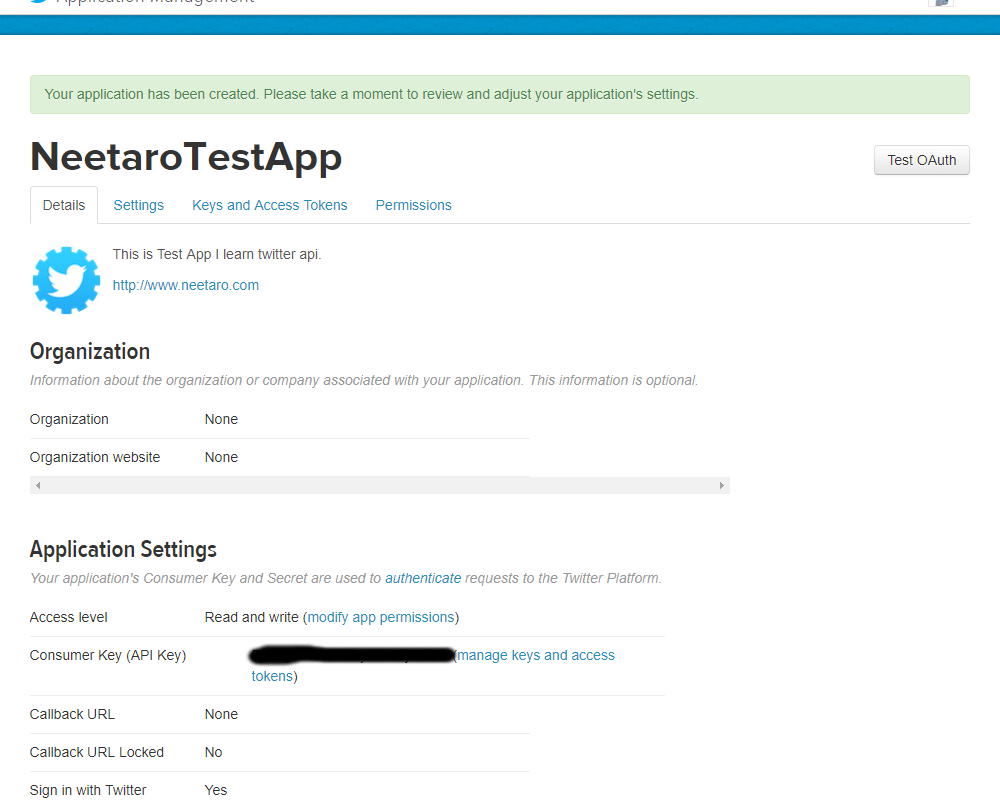Click the 'Yes' value for Sign in with Twitter
This screenshot has height=800, width=1000.
click(216, 790)
